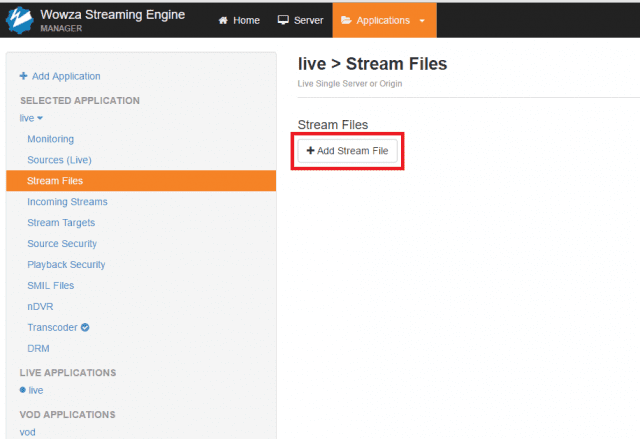Open Playback Security settings
This screenshot has height=439, width=640.
[x=66, y=265]
